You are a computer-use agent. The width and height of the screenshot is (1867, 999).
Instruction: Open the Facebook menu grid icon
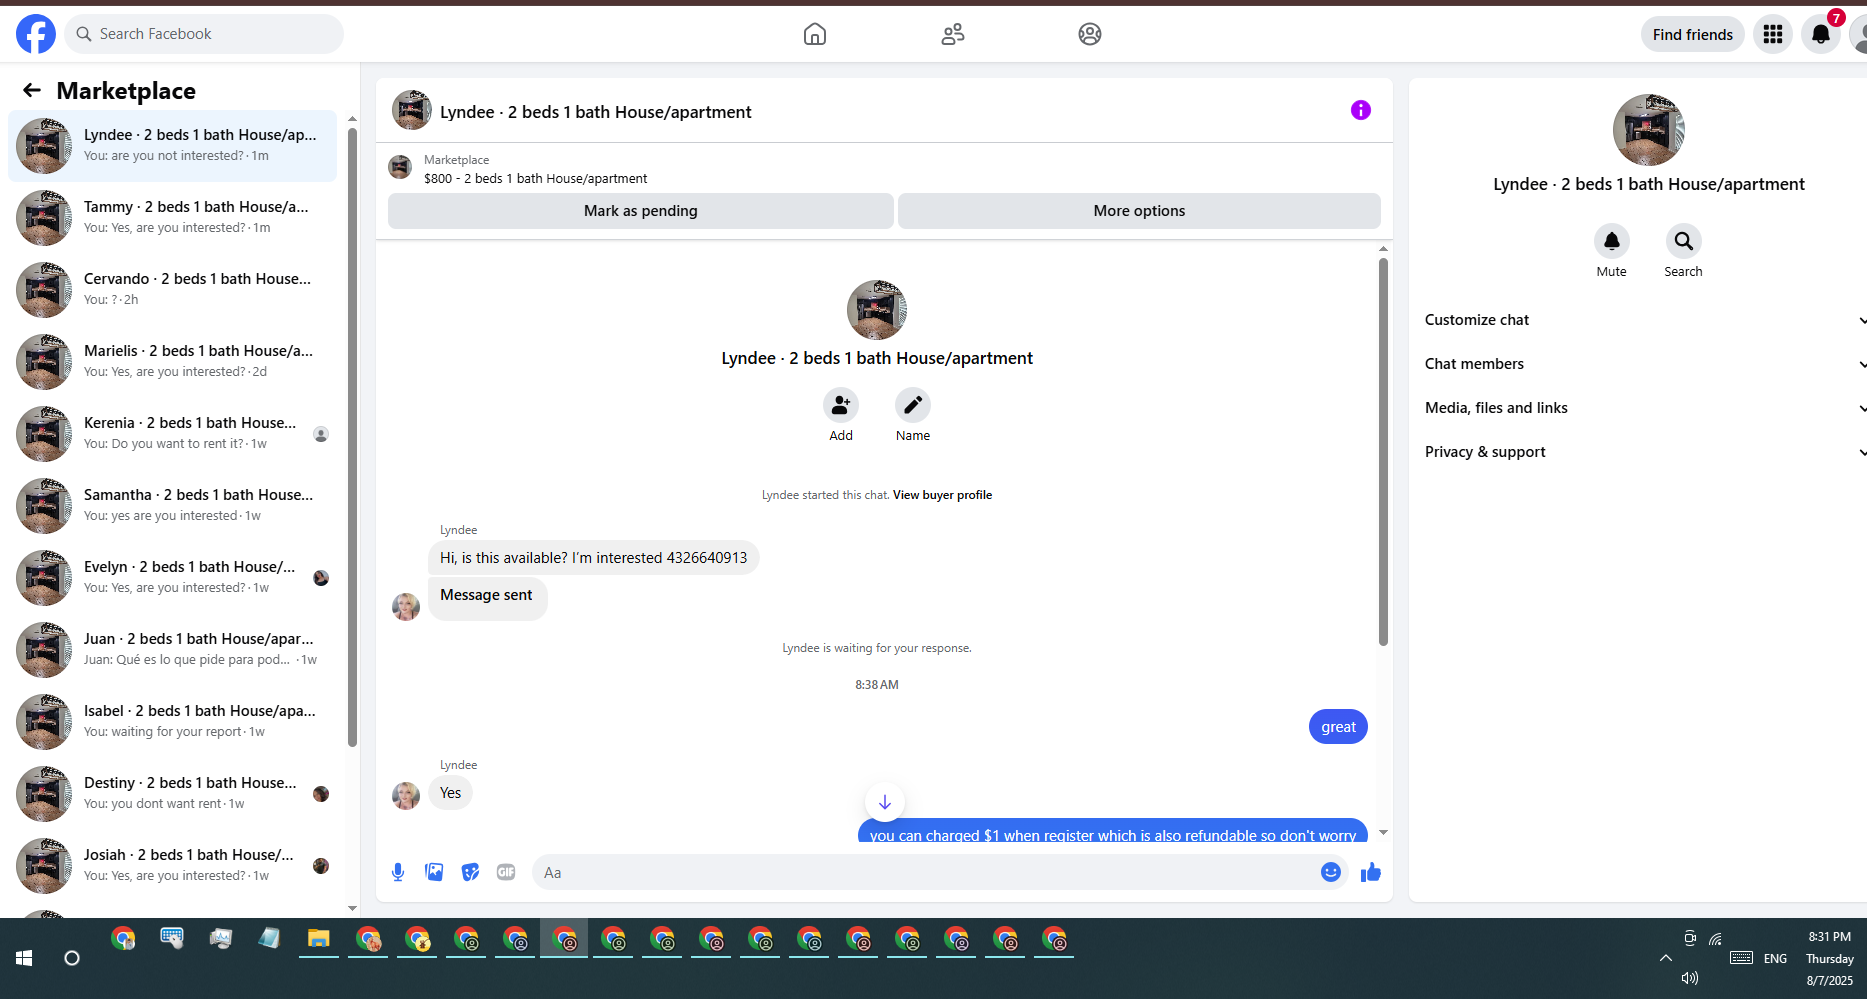click(1773, 34)
